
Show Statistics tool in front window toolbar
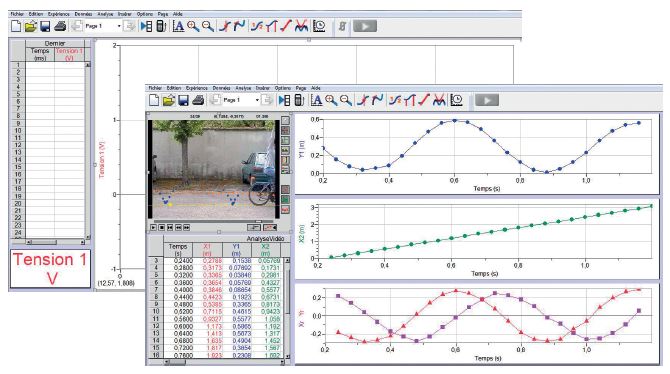395,100
